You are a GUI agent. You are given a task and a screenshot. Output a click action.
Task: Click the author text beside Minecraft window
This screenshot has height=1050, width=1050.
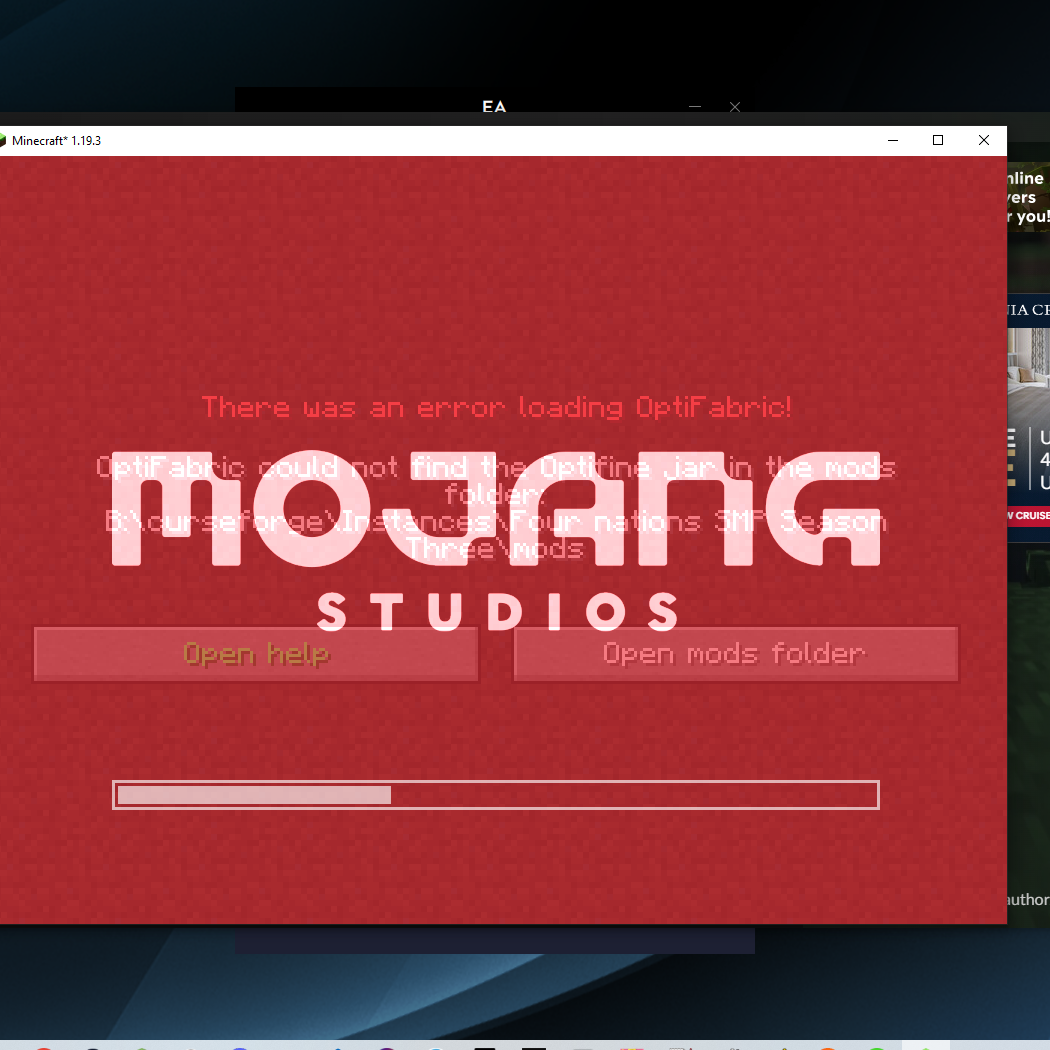pos(1028,900)
